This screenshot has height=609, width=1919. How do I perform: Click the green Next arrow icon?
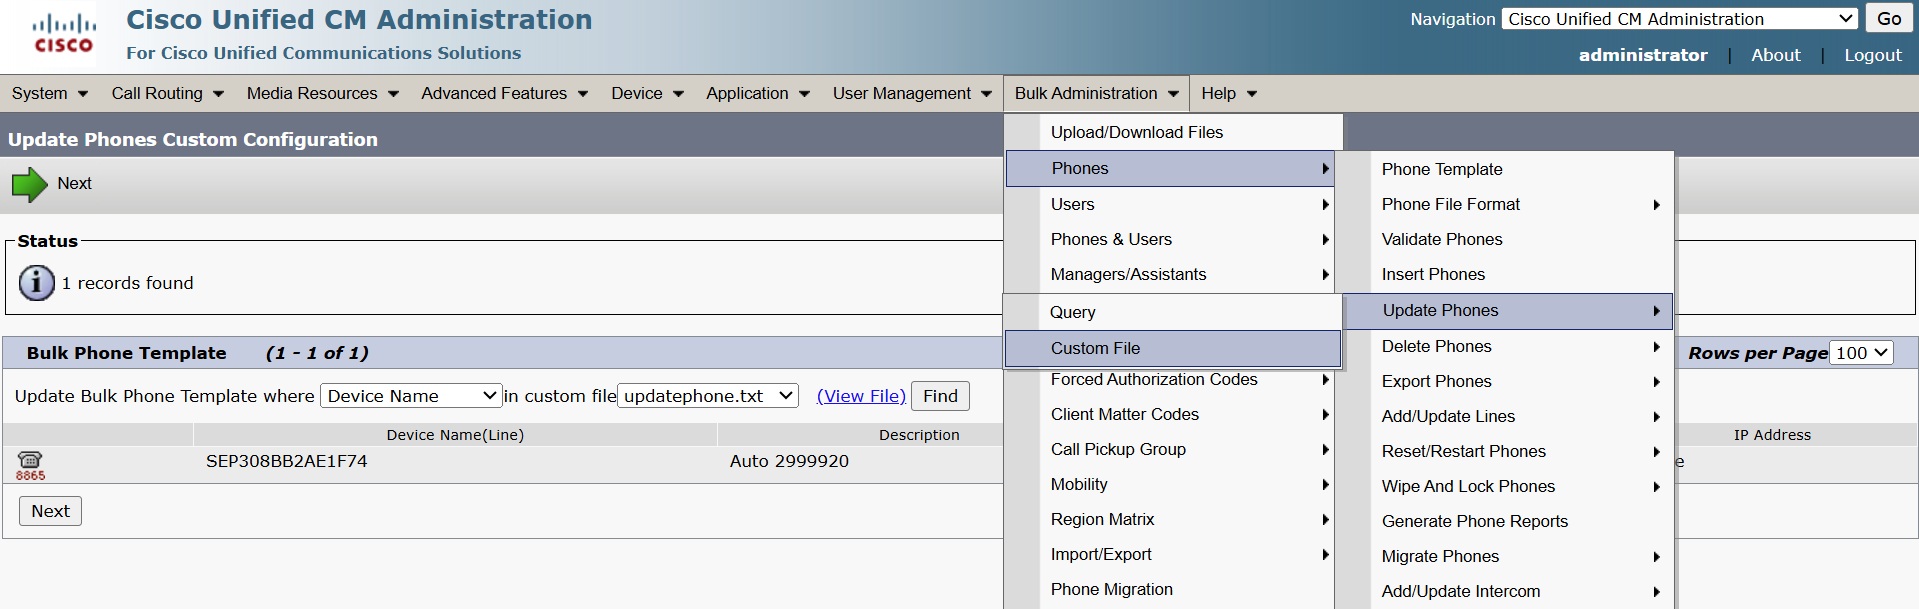[x=29, y=185]
